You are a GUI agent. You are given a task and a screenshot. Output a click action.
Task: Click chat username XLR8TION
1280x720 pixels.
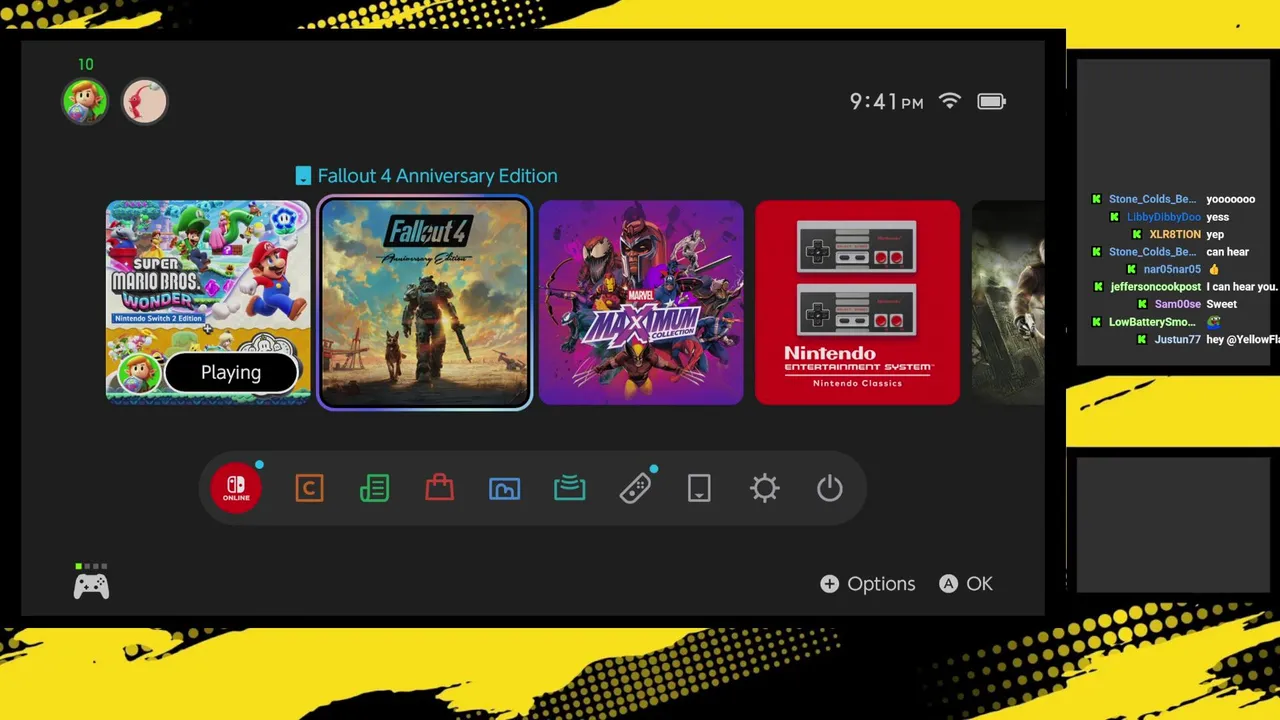(x=1175, y=234)
